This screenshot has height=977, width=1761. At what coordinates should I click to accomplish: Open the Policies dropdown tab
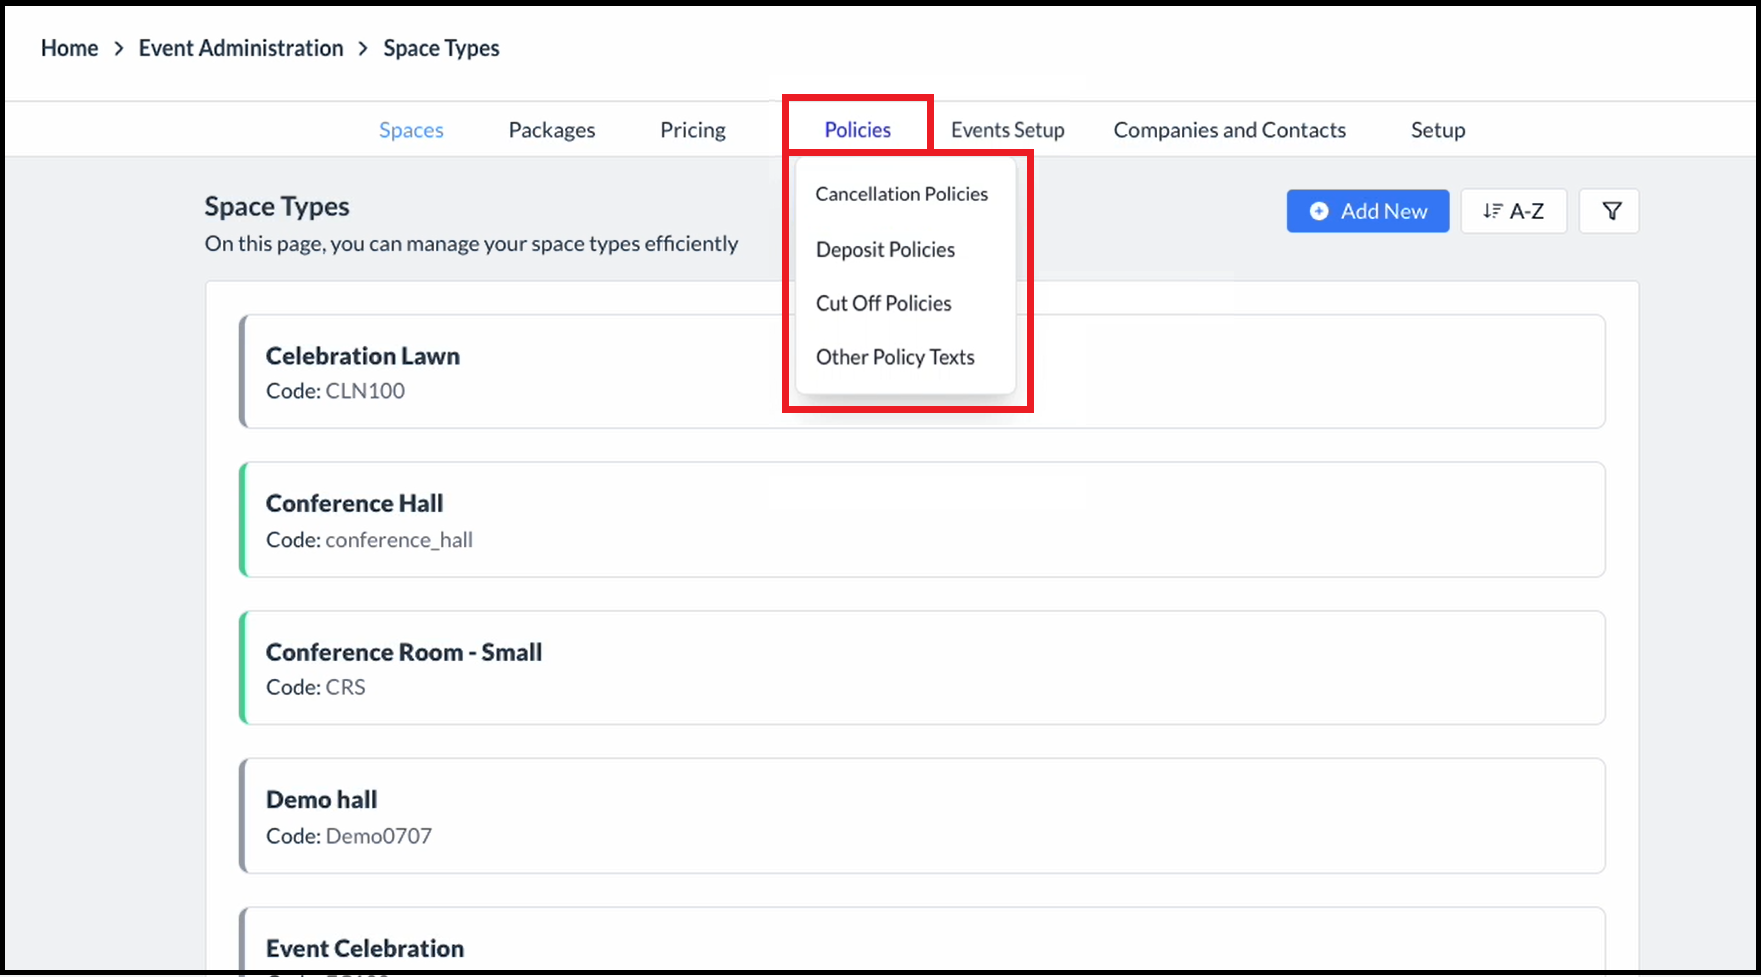(857, 130)
